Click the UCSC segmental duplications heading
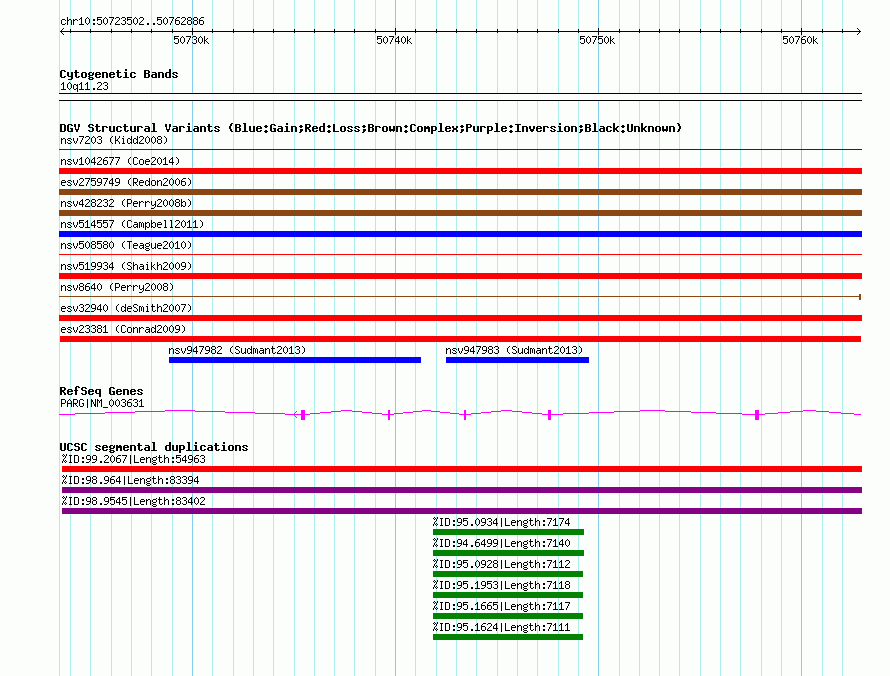The width and height of the screenshot is (890, 676). 154,447
